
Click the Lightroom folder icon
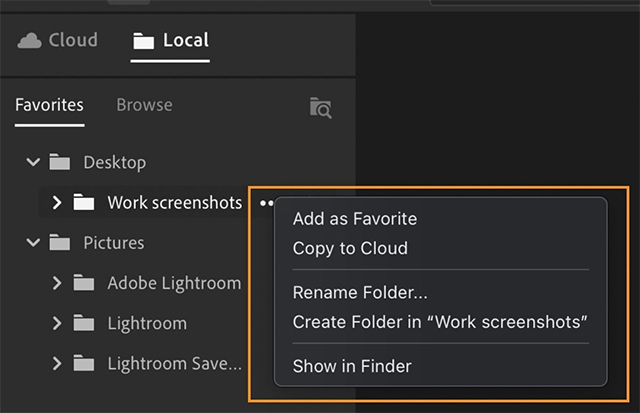click(84, 323)
